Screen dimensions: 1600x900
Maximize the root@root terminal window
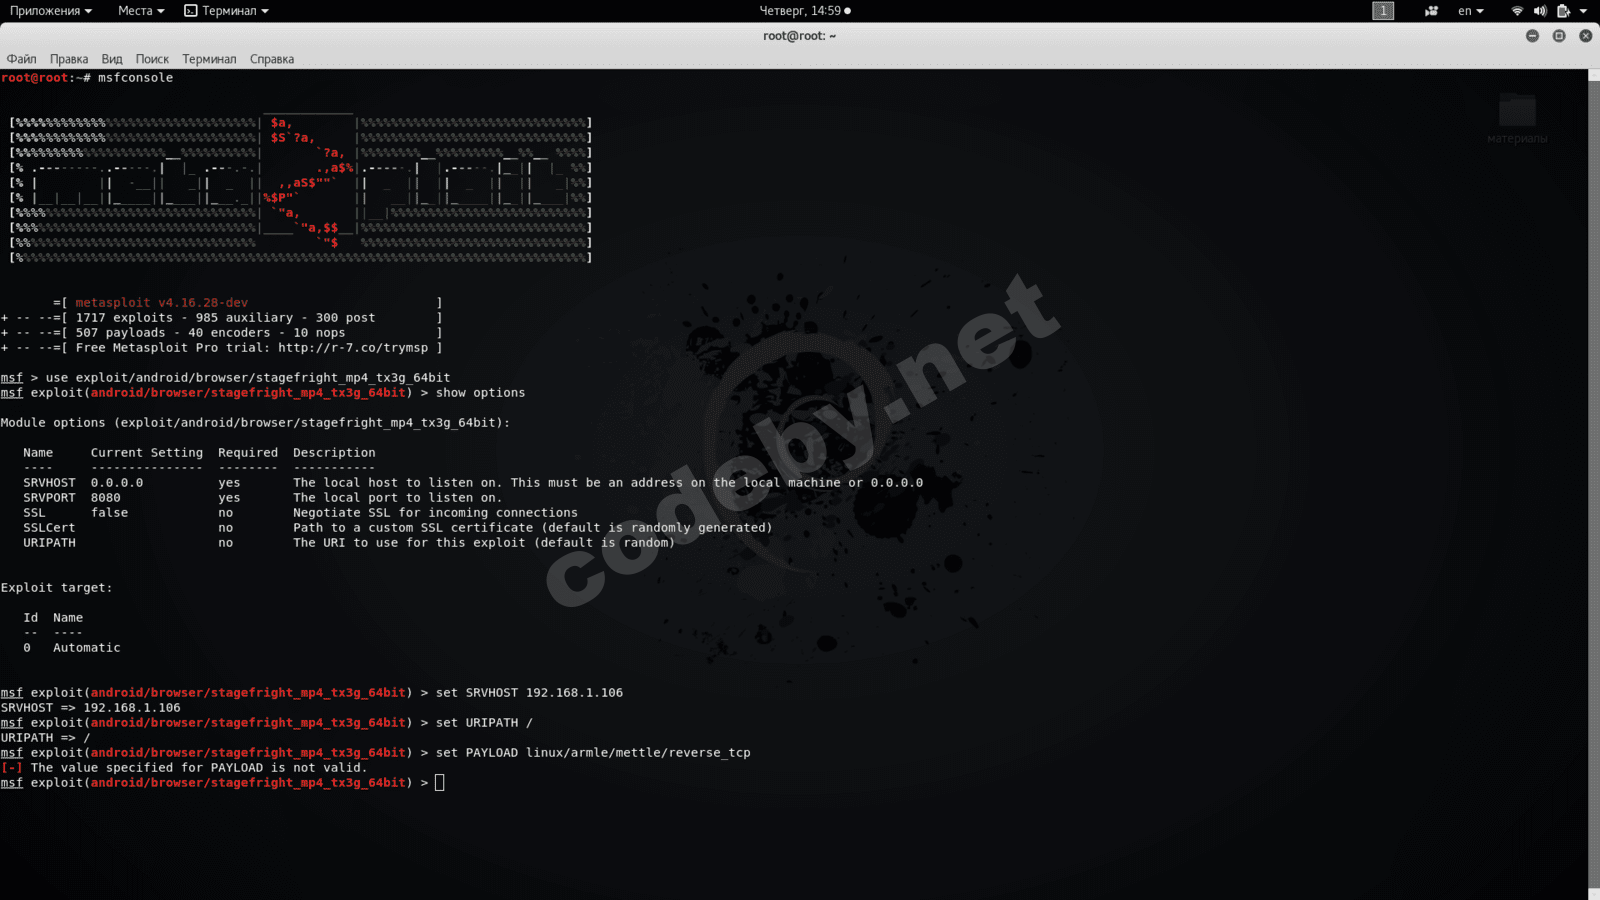[x=1559, y=36]
